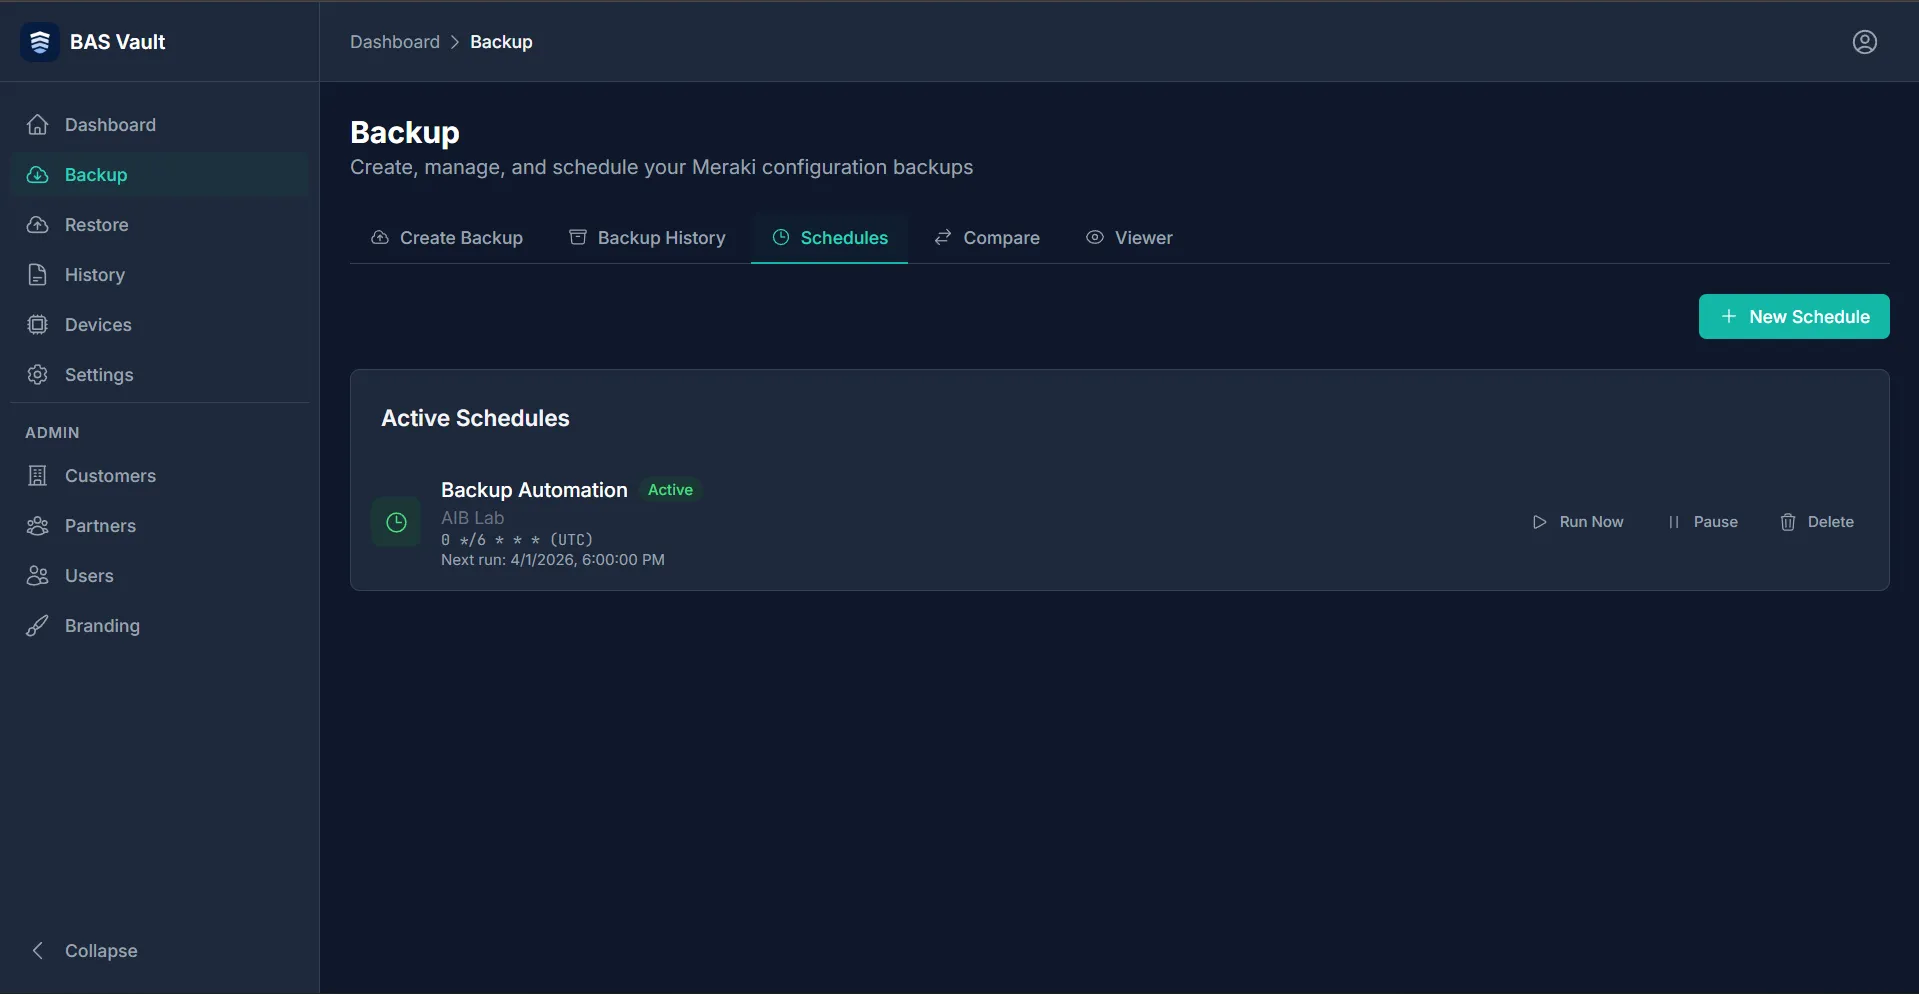Viewport: 1919px width, 994px height.
Task: Click the Active status badge
Action: click(x=670, y=490)
